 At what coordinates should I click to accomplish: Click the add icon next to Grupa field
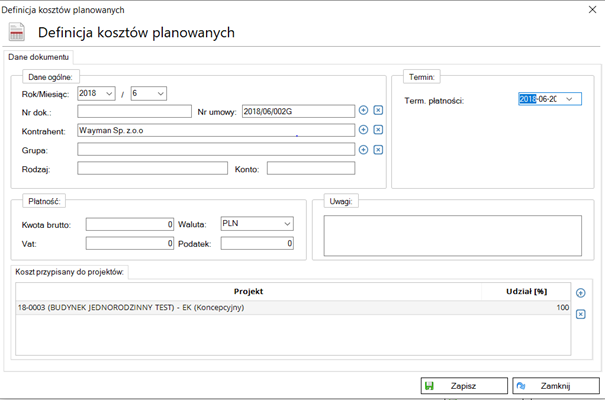pyautogui.click(x=363, y=150)
